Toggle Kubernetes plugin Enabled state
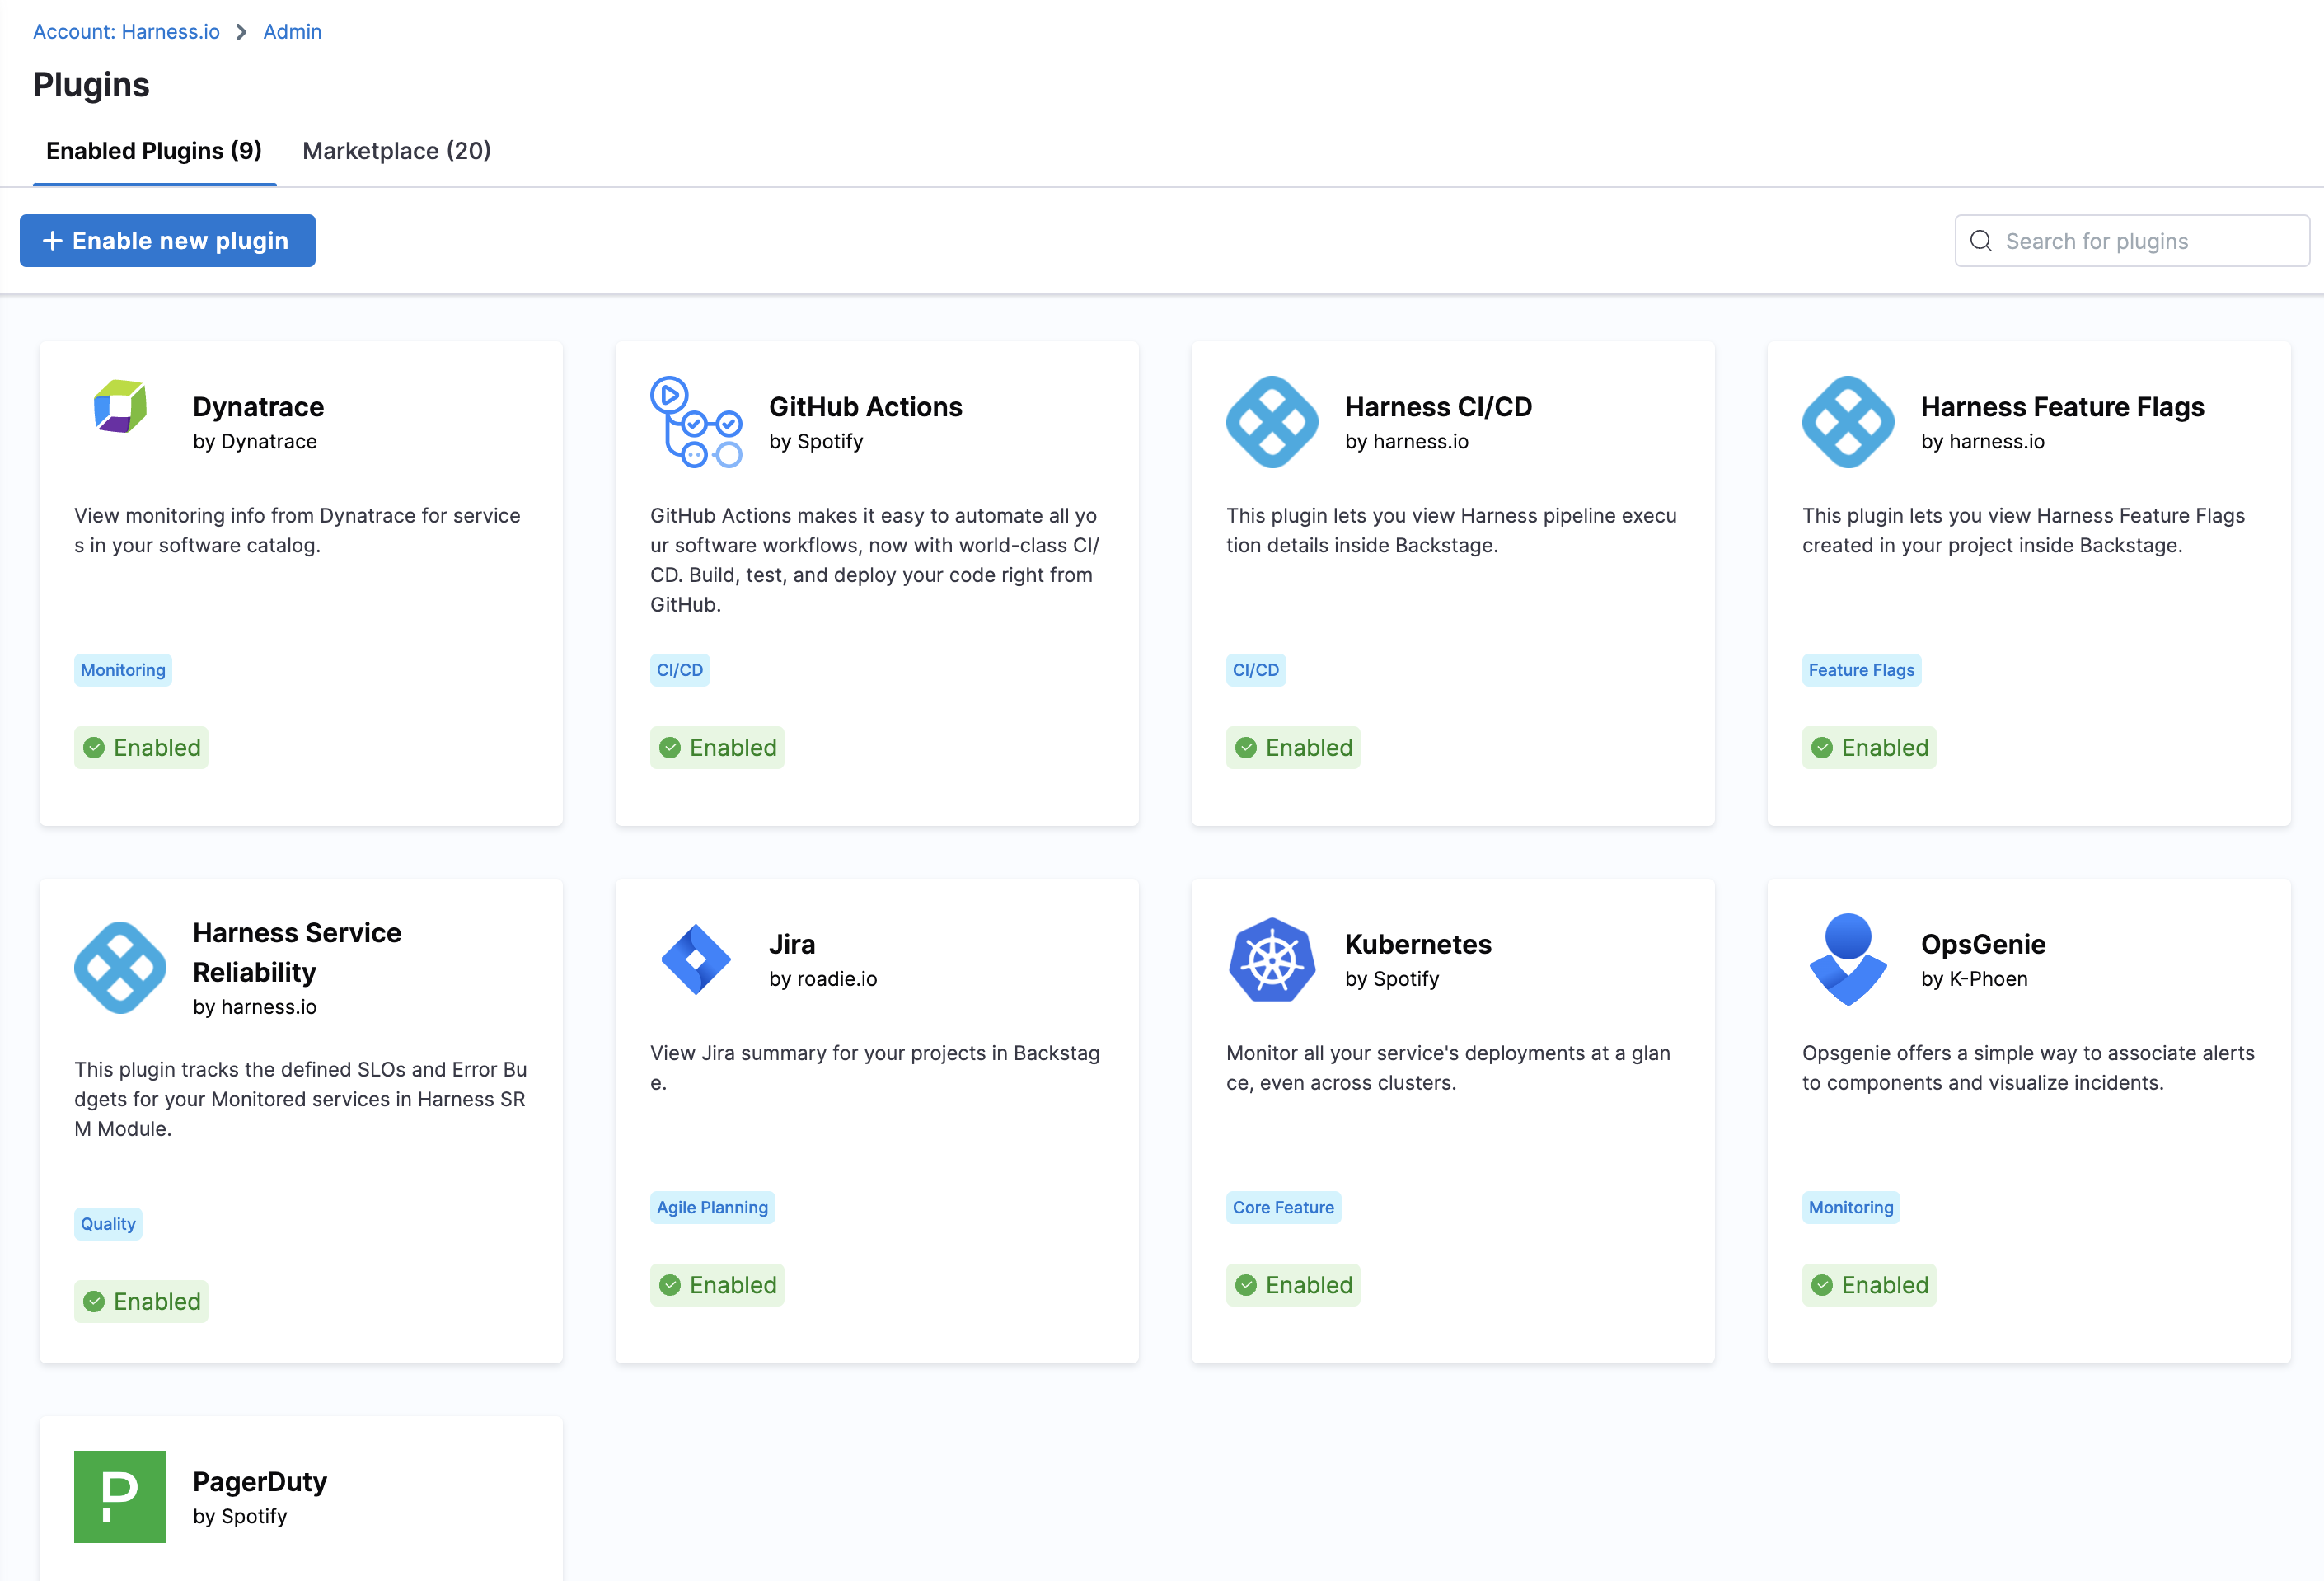This screenshot has width=2324, height=1581. (x=1293, y=1284)
